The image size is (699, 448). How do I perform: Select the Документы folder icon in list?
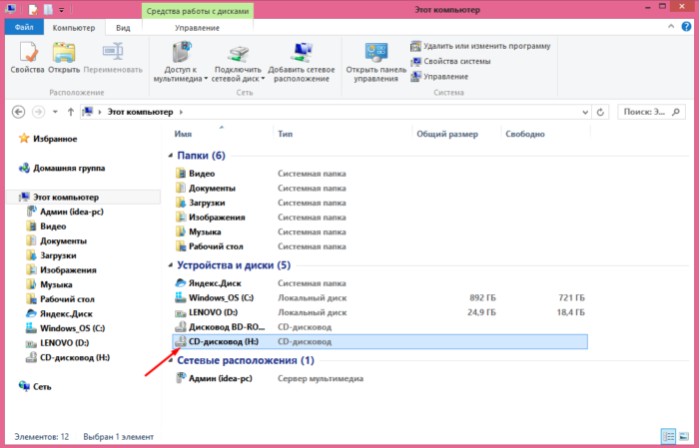pyautogui.click(x=181, y=188)
